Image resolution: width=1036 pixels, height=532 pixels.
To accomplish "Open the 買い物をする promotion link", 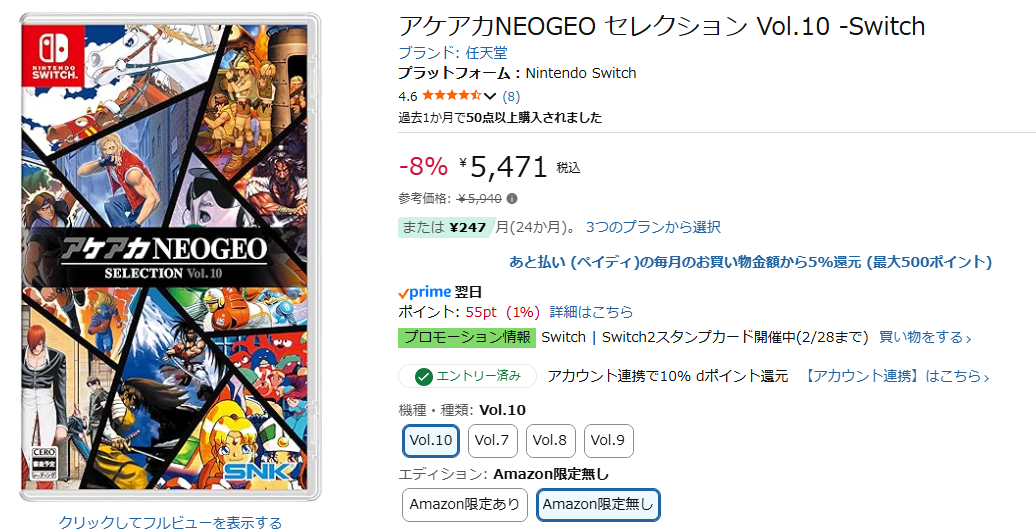I will tap(924, 337).
